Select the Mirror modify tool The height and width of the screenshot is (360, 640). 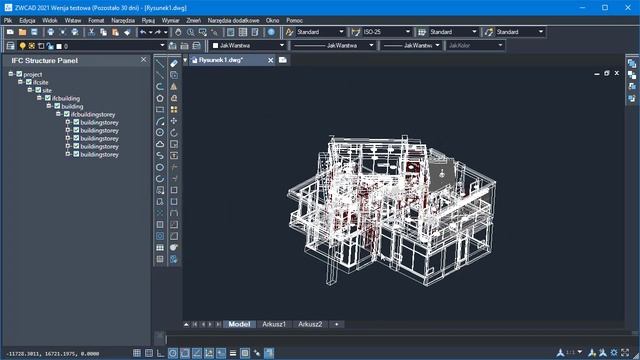[x=174, y=87]
